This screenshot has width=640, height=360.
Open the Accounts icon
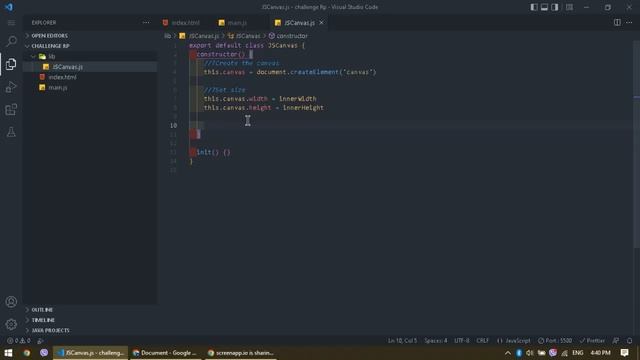pos(11,302)
